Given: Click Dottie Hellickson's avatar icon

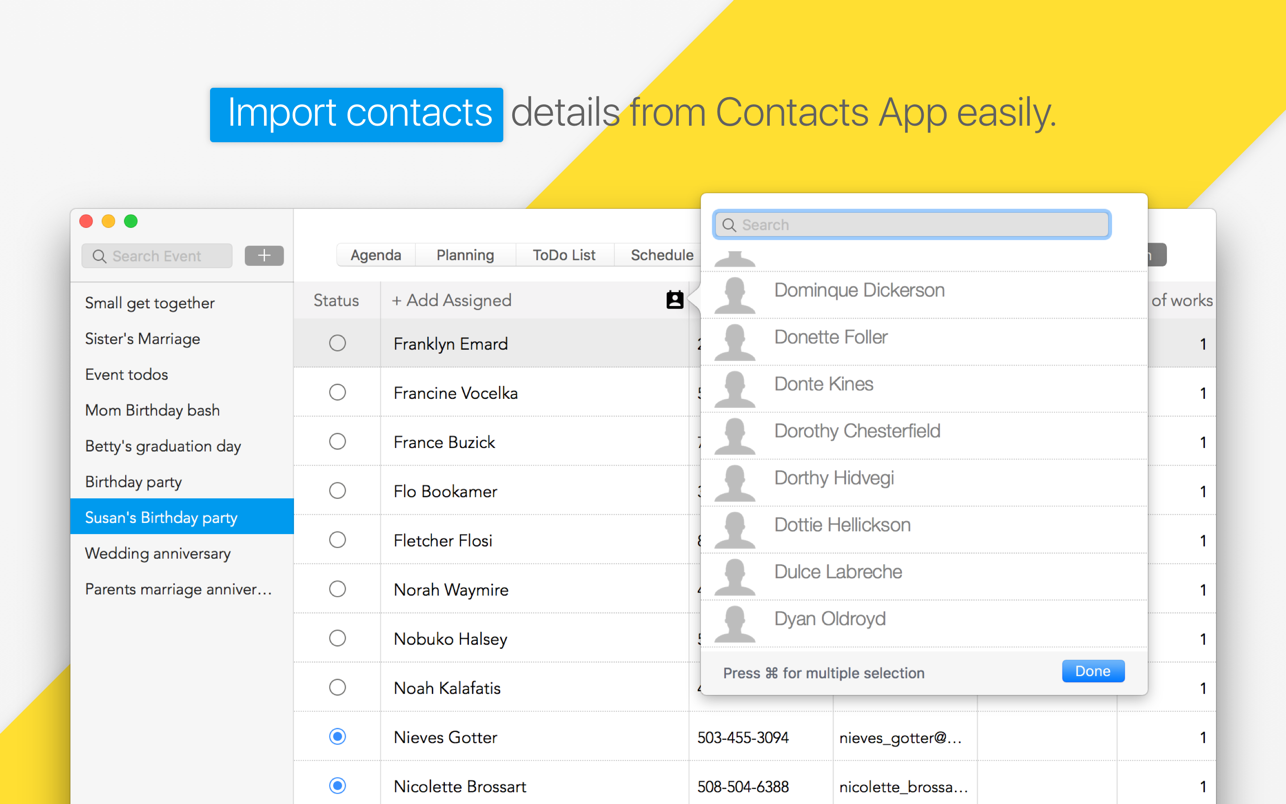Looking at the screenshot, I should (x=735, y=529).
